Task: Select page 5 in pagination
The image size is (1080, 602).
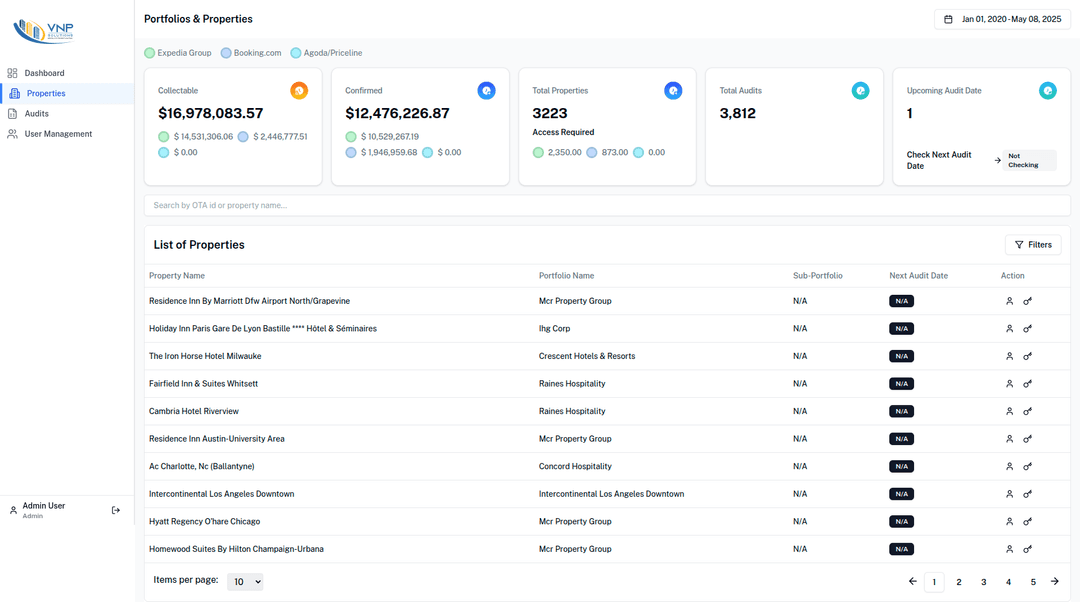Action: (1033, 582)
